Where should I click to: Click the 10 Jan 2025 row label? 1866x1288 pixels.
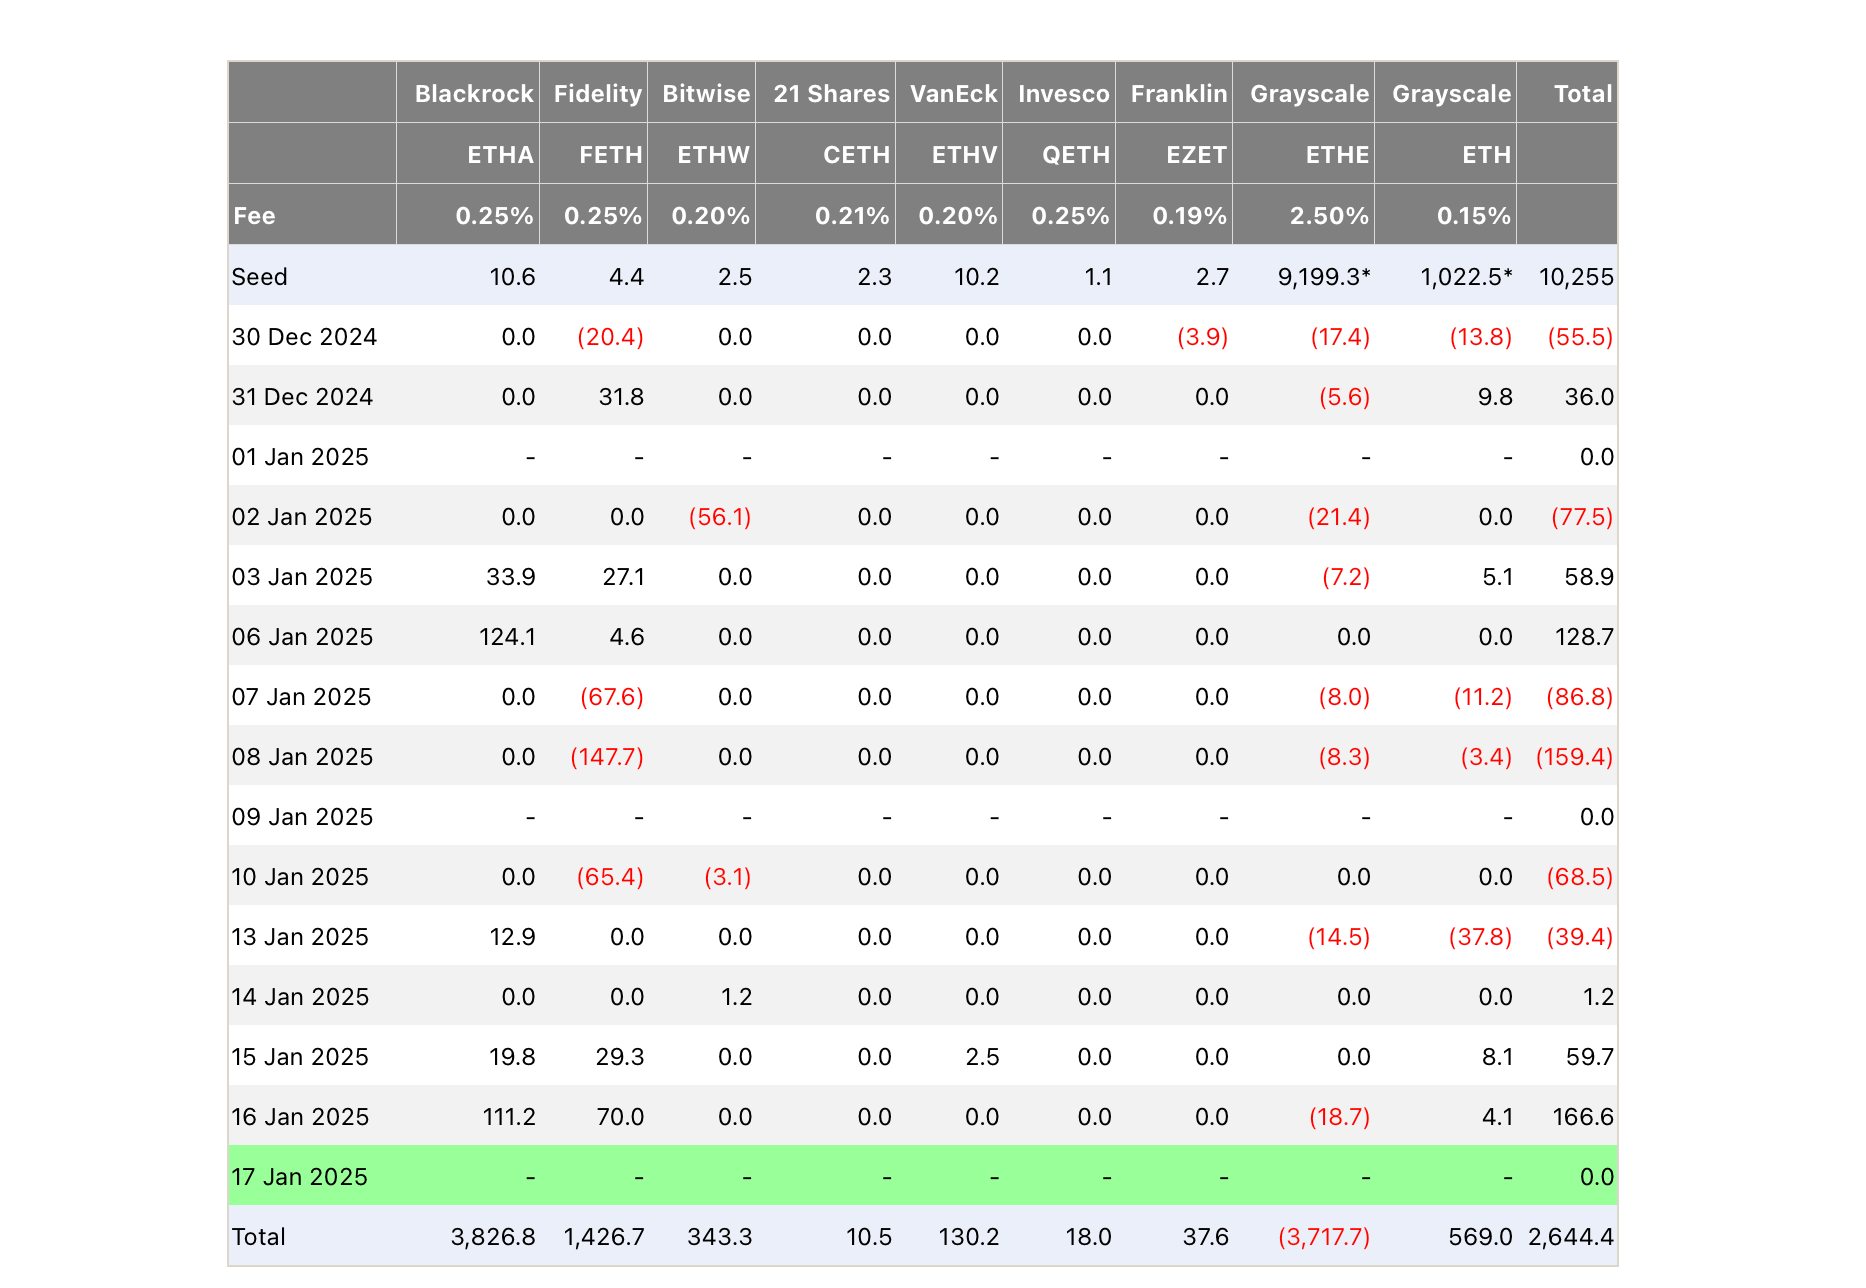coord(300,877)
